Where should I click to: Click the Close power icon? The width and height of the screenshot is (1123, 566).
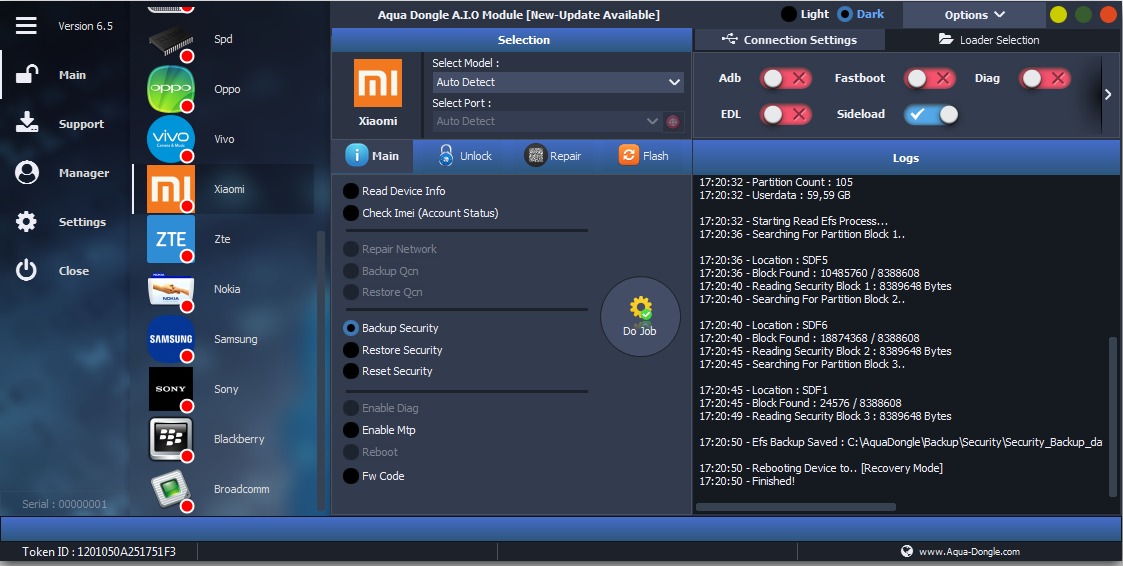[26, 270]
